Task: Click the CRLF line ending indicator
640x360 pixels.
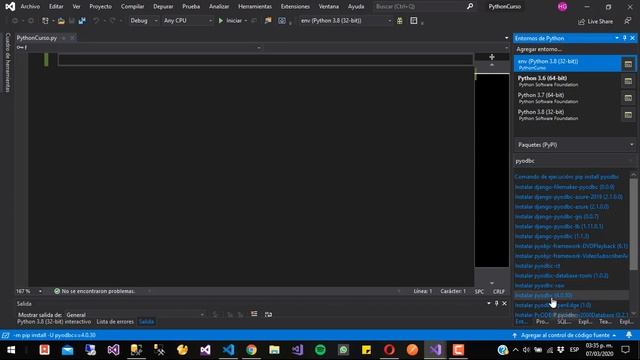Action: point(498,291)
